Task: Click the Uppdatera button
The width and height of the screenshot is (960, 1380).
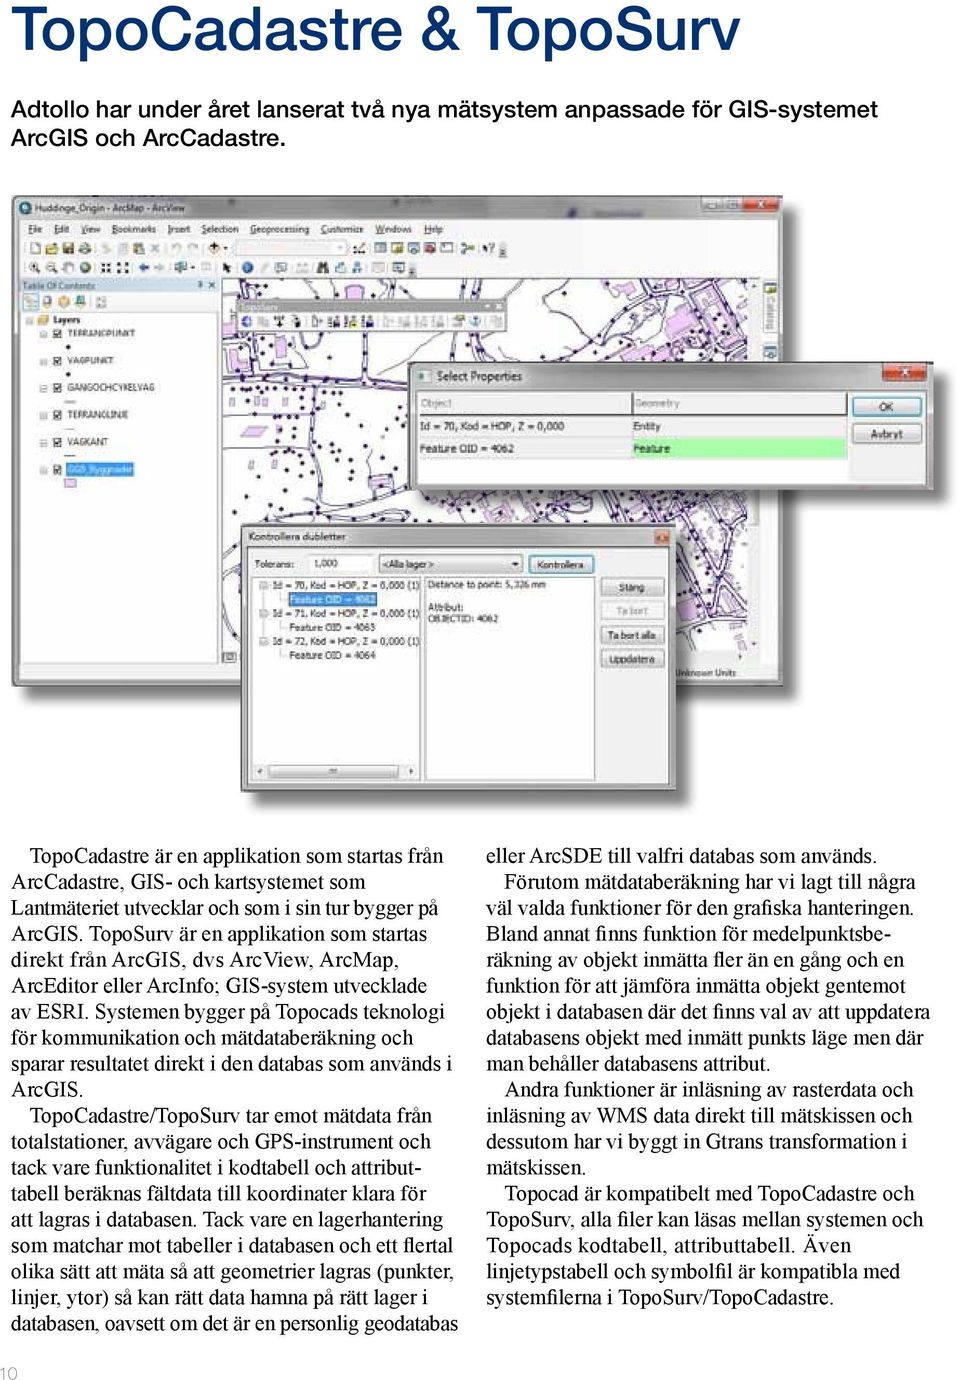Action: [631, 659]
